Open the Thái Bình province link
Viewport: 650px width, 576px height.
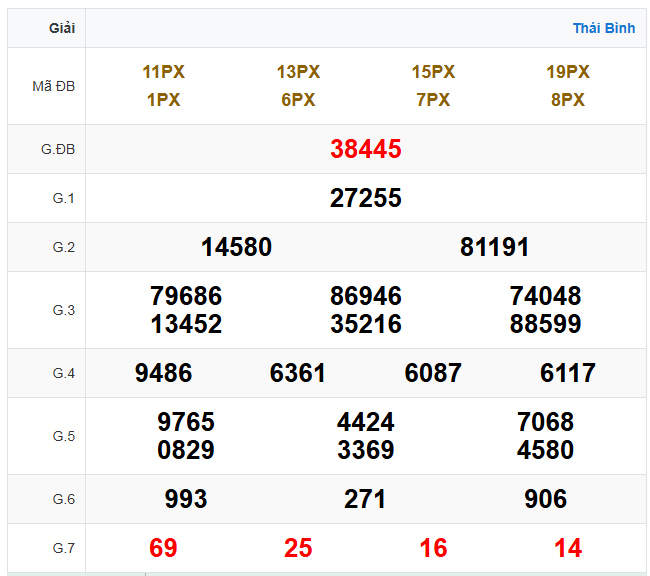tap(603, 28)
